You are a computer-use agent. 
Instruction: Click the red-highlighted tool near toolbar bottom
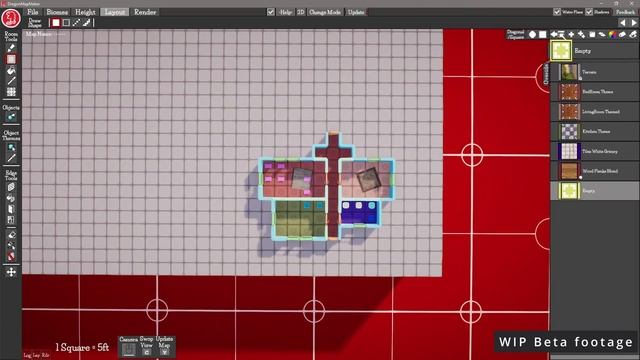coord(11,256)
